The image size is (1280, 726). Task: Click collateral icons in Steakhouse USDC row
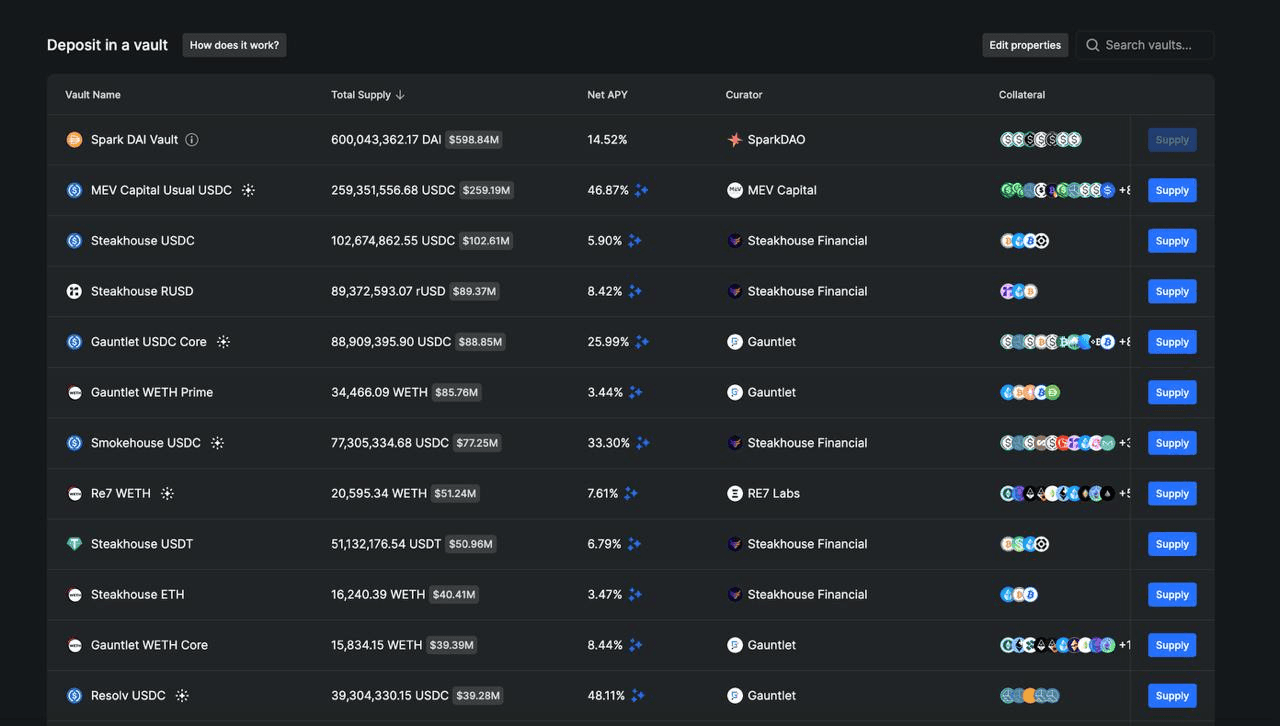(1025, 241)
